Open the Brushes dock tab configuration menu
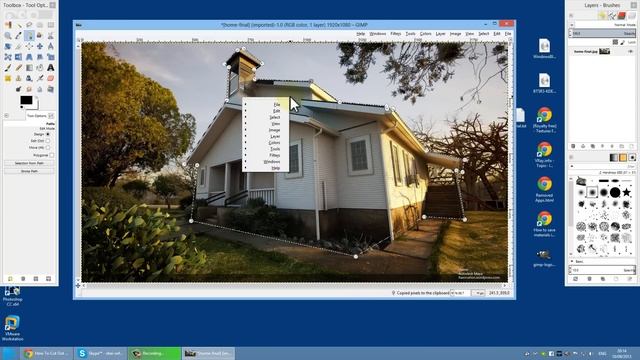This screenshot has height=360, width=640. tap(571, 157)
